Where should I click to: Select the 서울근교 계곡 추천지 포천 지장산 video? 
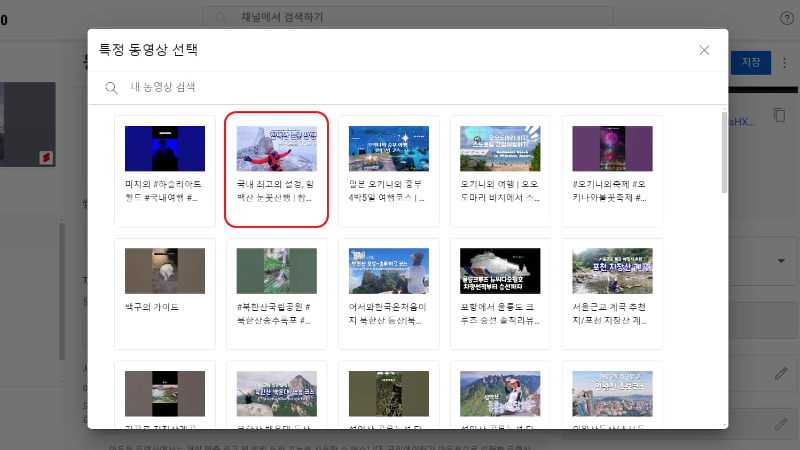612,293
